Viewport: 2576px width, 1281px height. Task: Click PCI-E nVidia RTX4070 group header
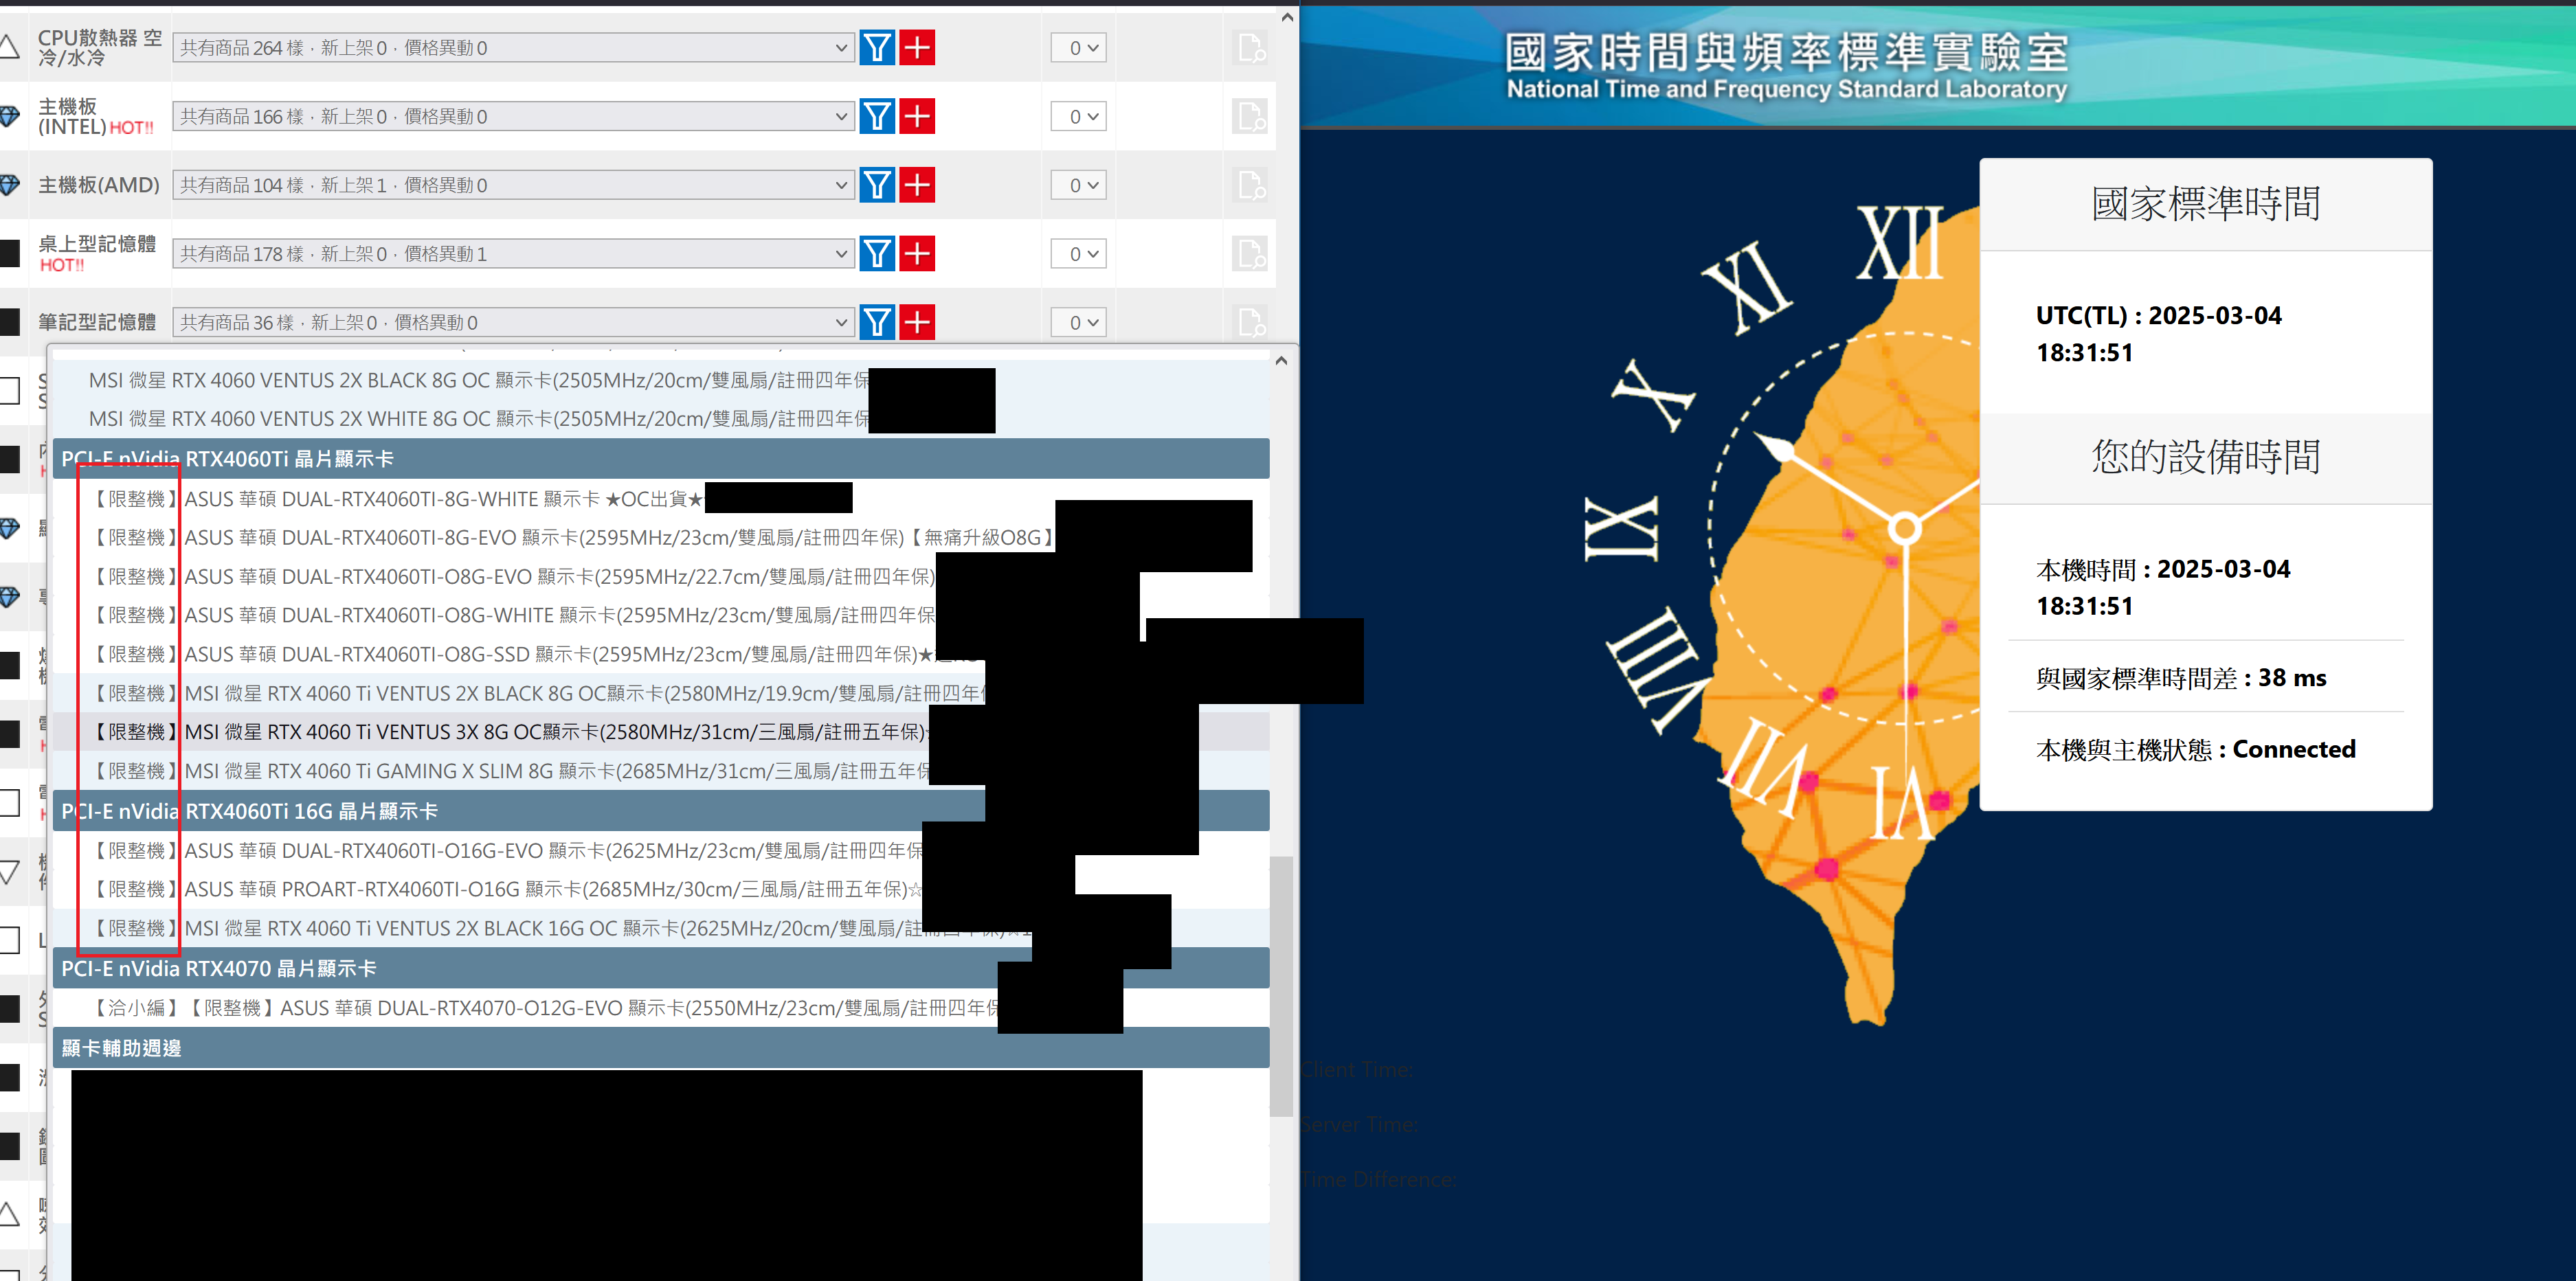click(661, 968)
